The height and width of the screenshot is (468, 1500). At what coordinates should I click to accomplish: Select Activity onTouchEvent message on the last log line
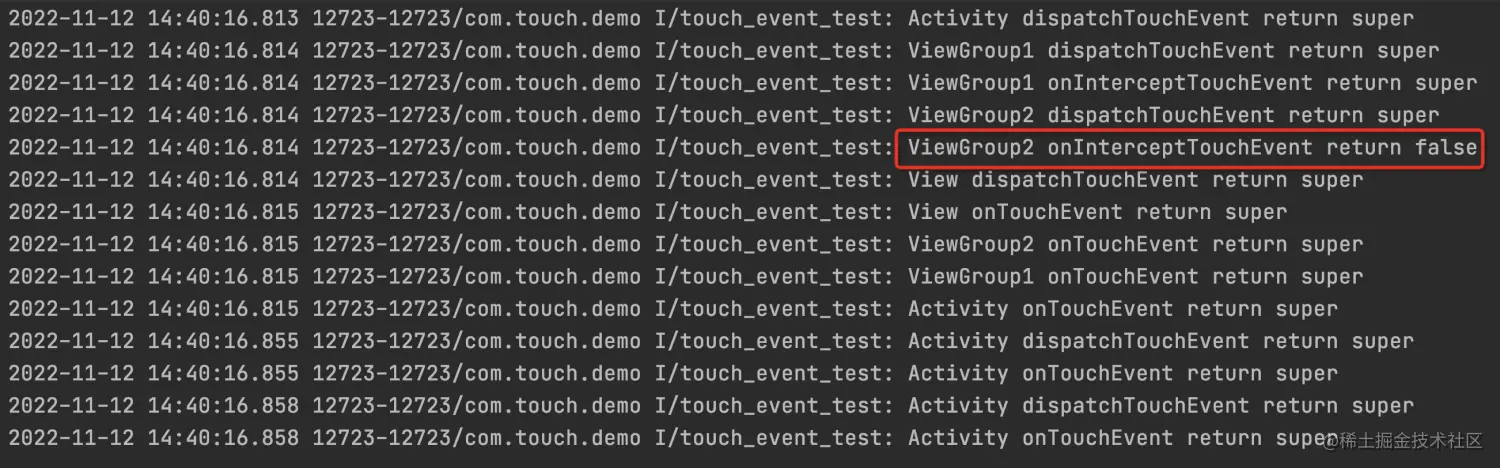tap(1122, 438)
